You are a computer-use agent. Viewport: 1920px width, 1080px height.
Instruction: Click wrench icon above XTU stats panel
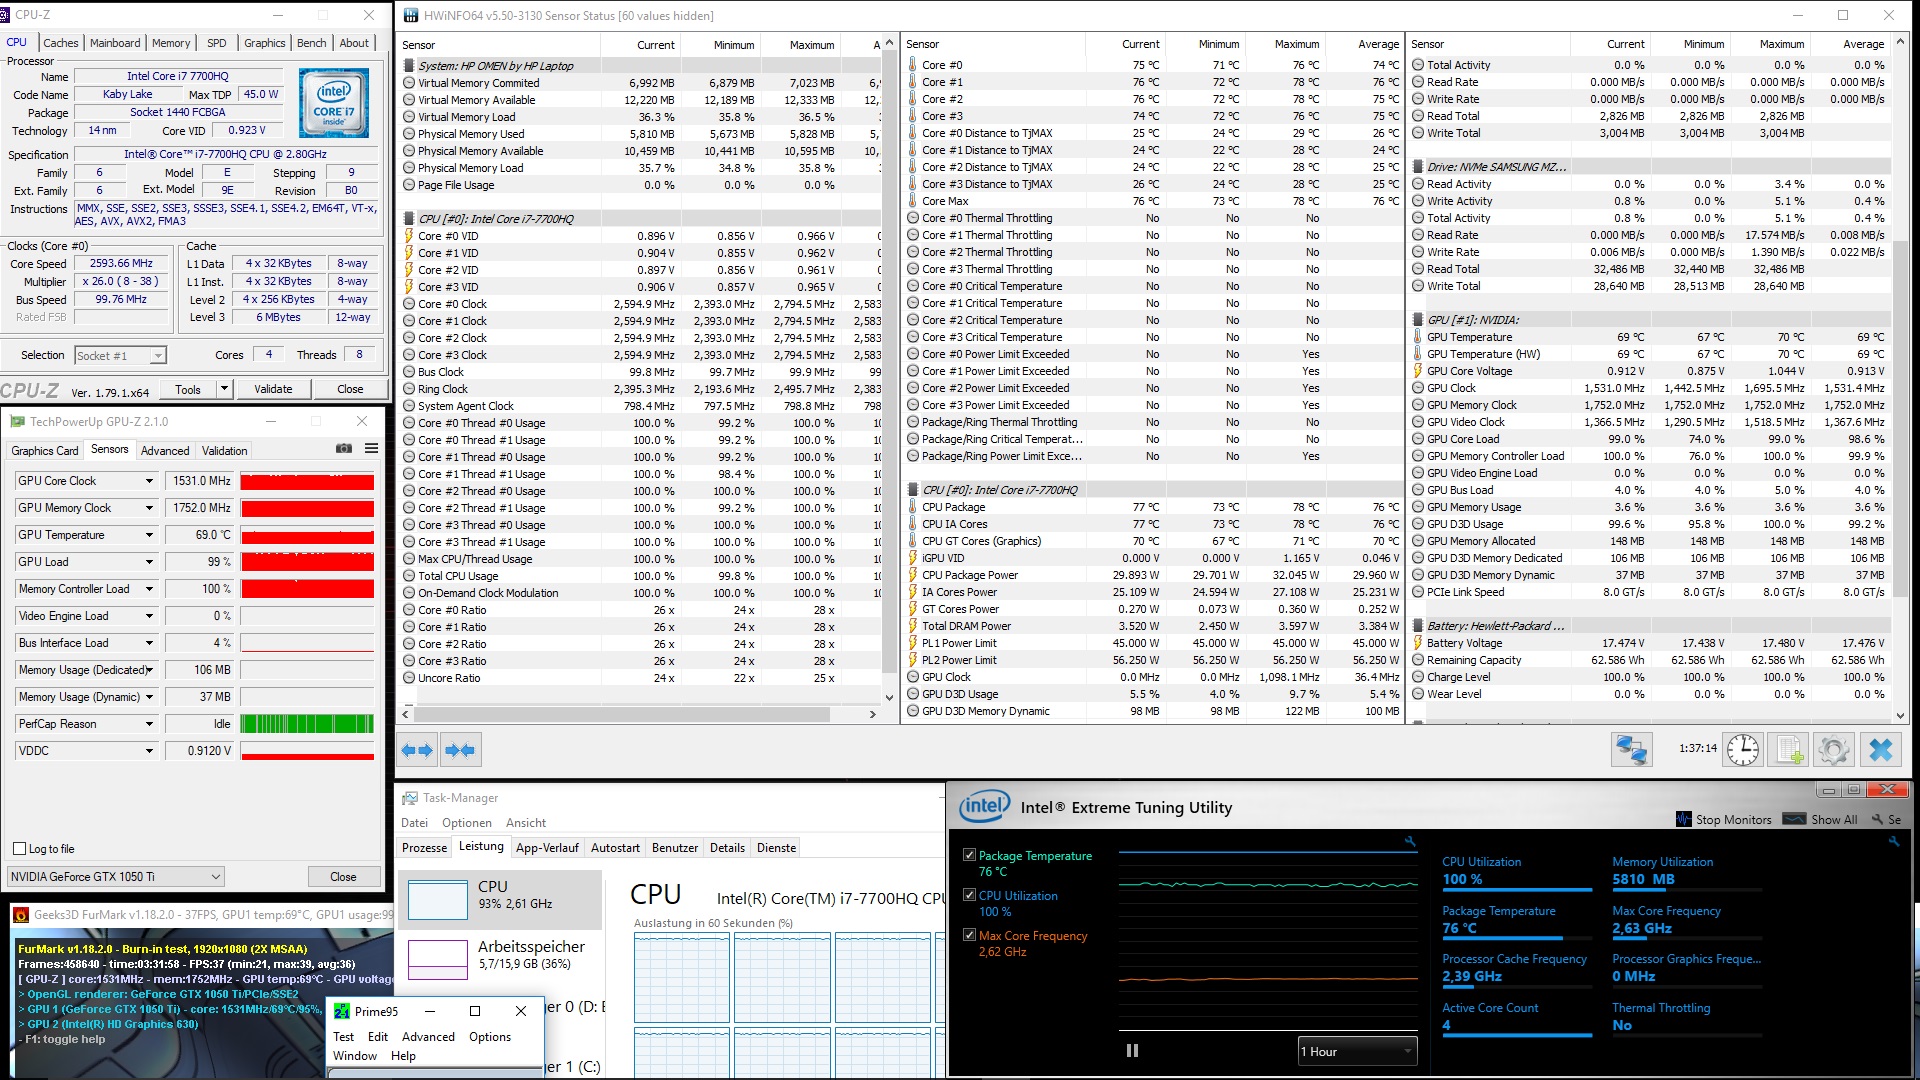1893,842
